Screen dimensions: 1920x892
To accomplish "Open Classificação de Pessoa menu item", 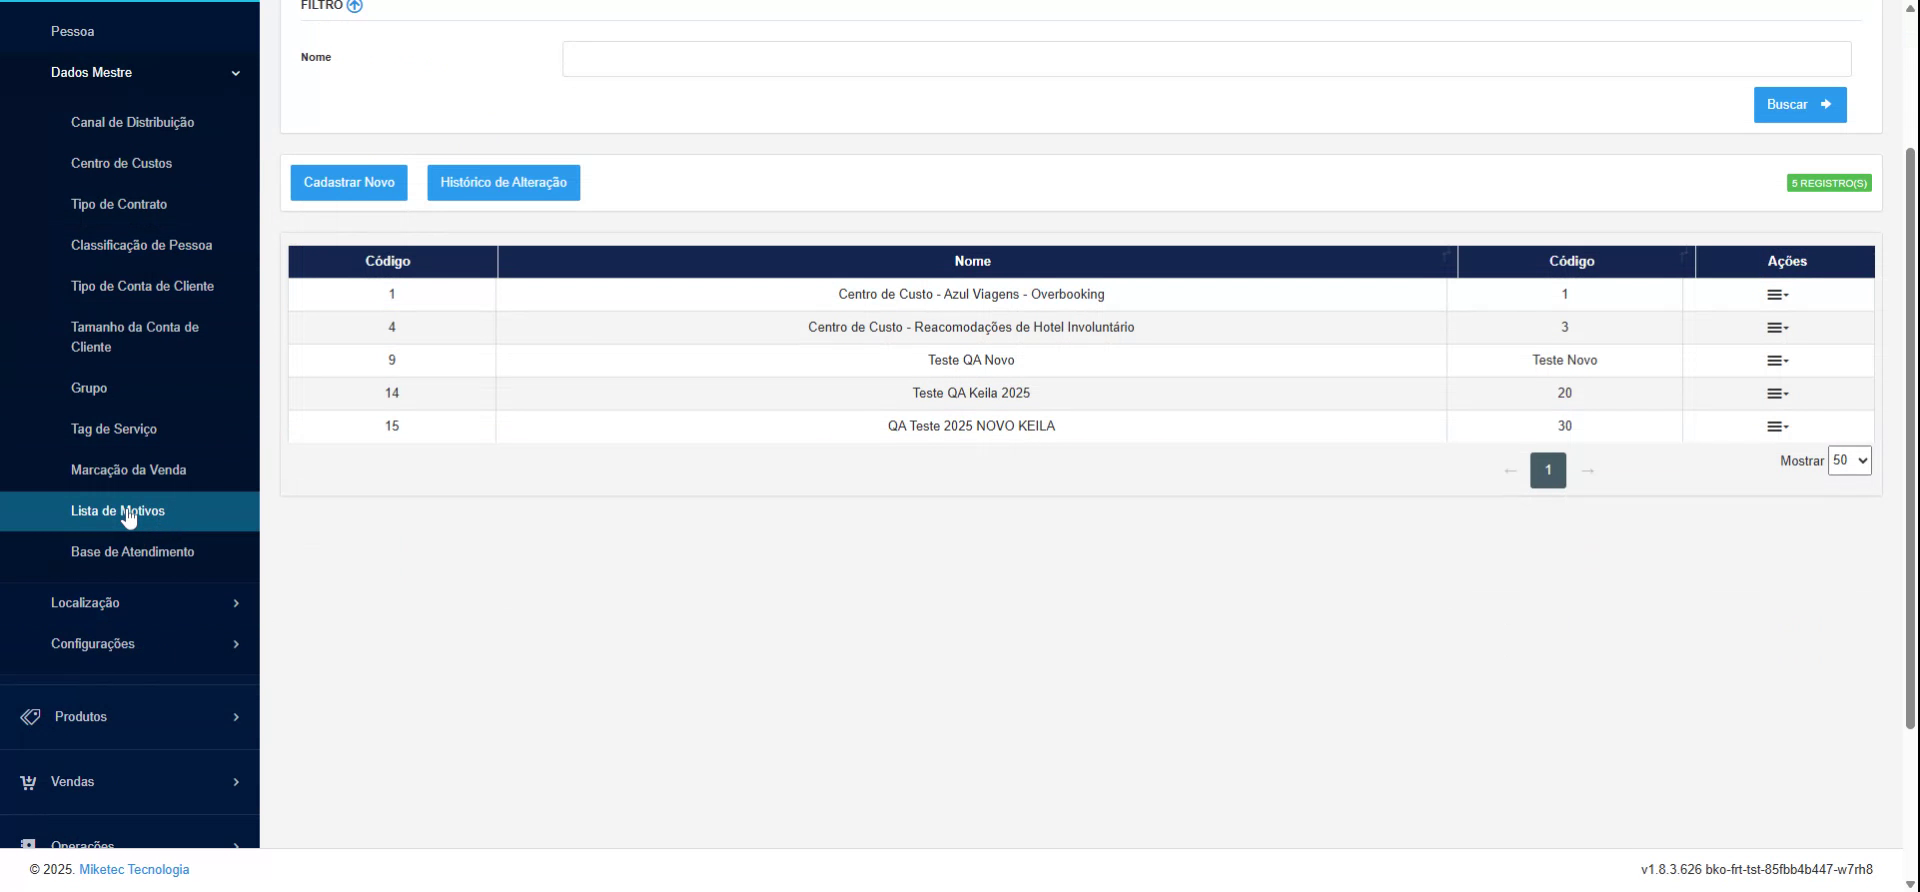I will (x=142, y=245).
